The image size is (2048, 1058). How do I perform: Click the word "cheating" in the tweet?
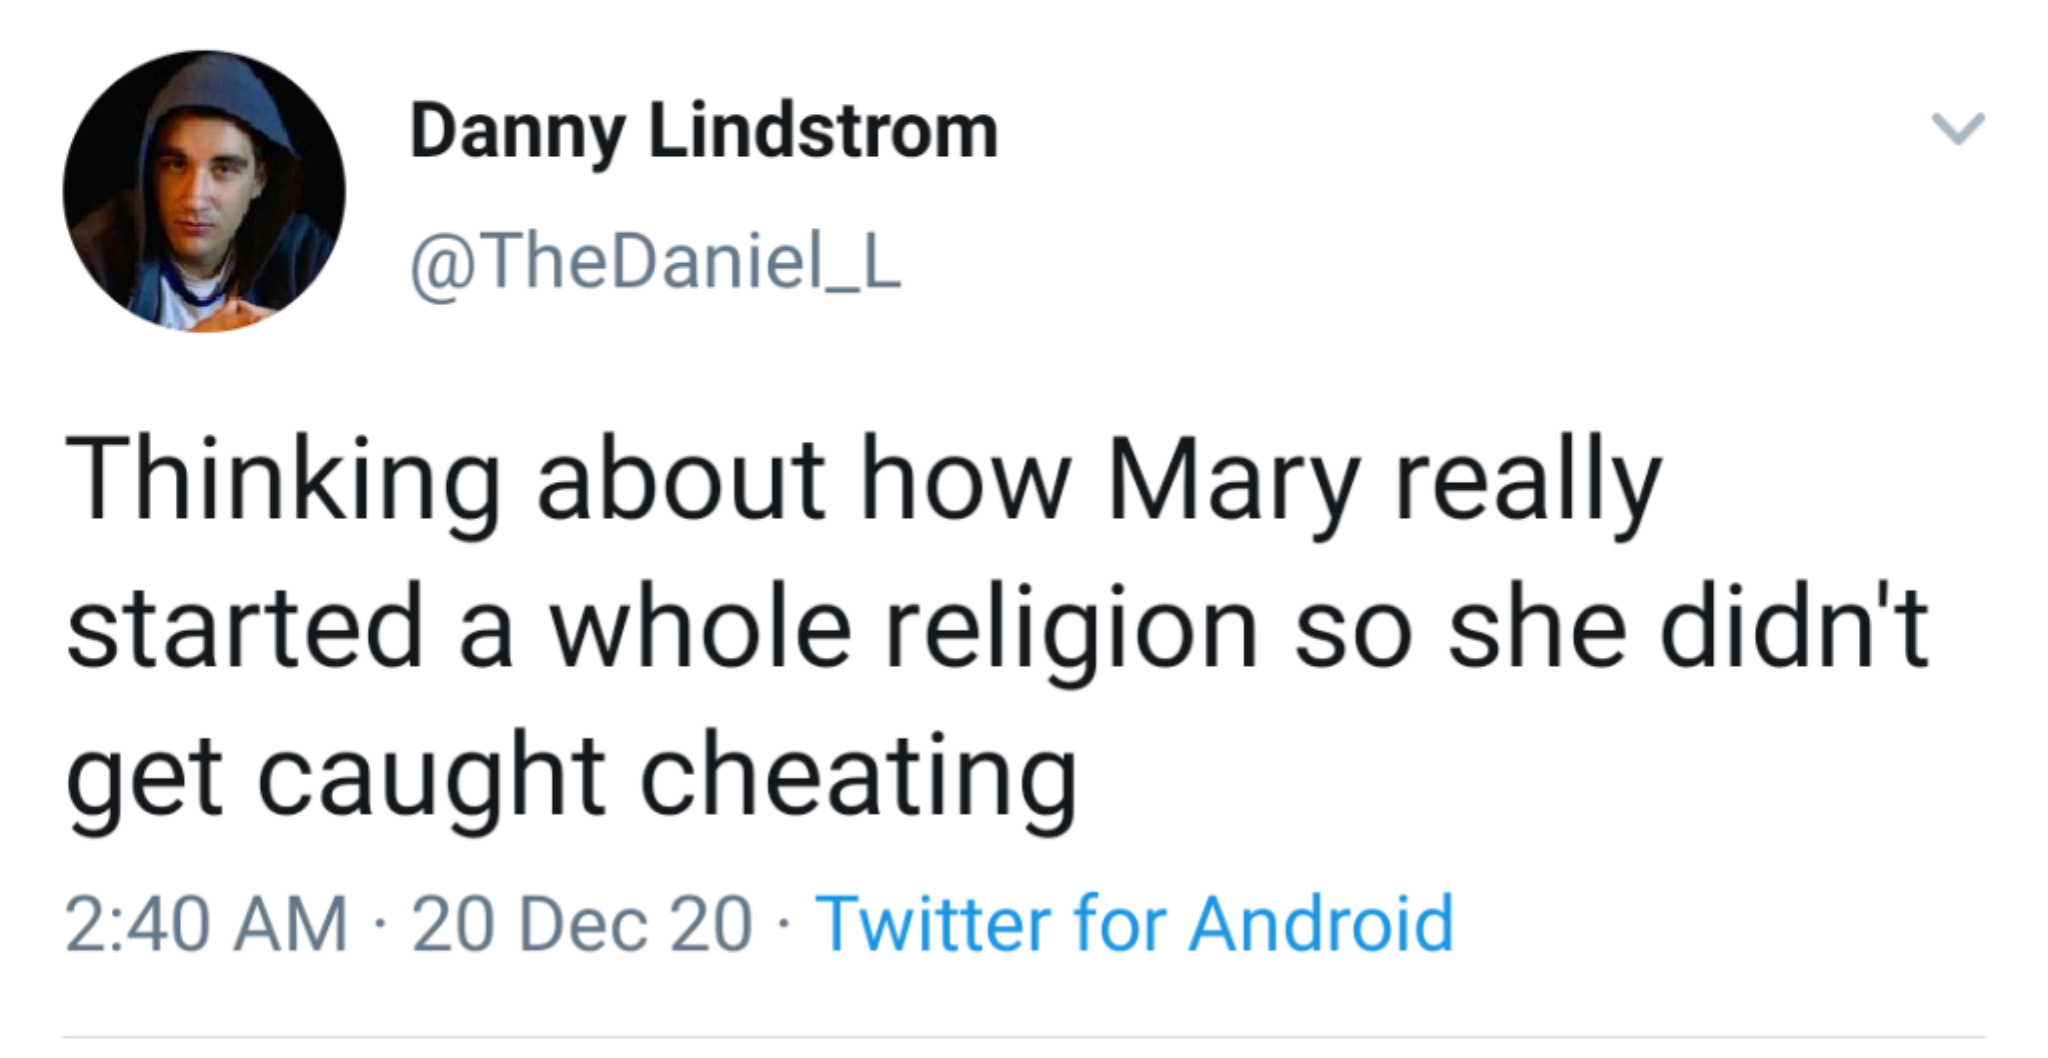[858, 778]
